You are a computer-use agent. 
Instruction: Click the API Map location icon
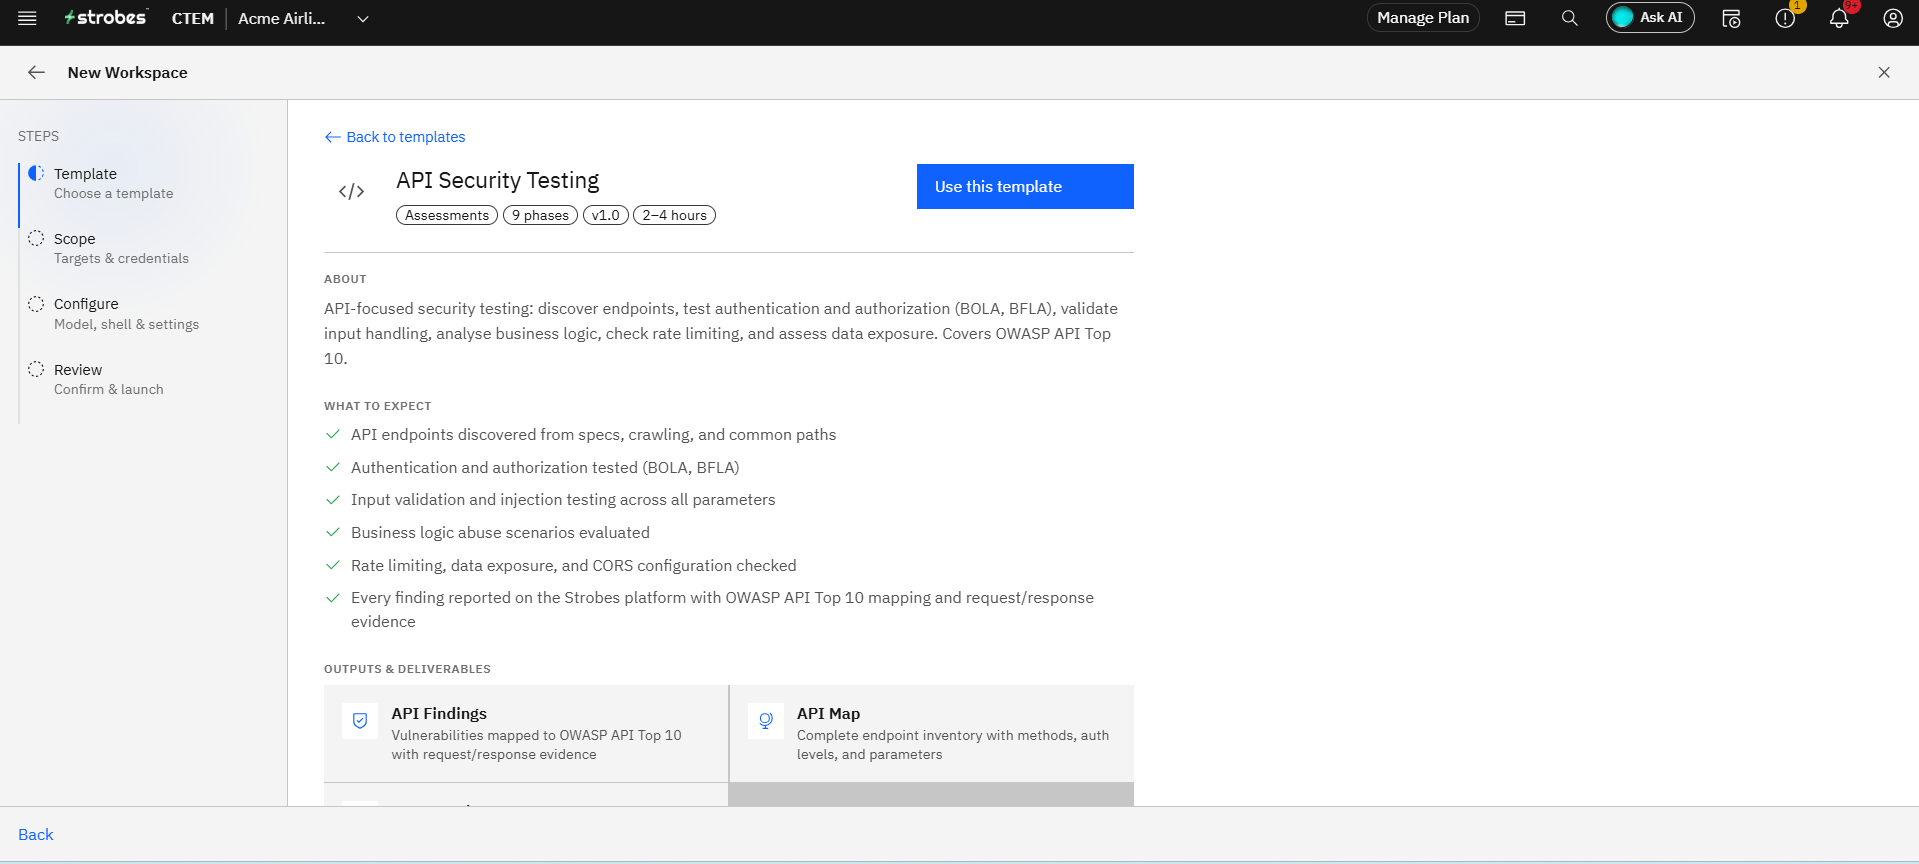766,721
